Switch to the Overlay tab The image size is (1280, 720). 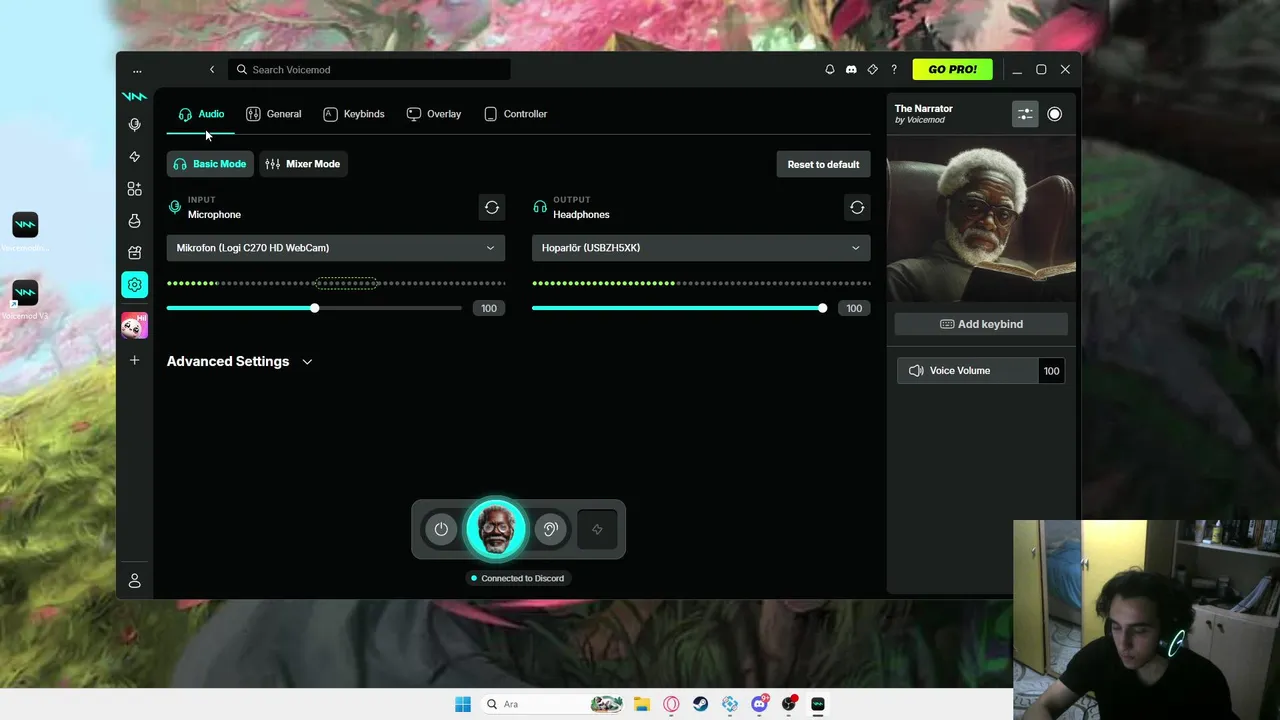tap(434, 114)
